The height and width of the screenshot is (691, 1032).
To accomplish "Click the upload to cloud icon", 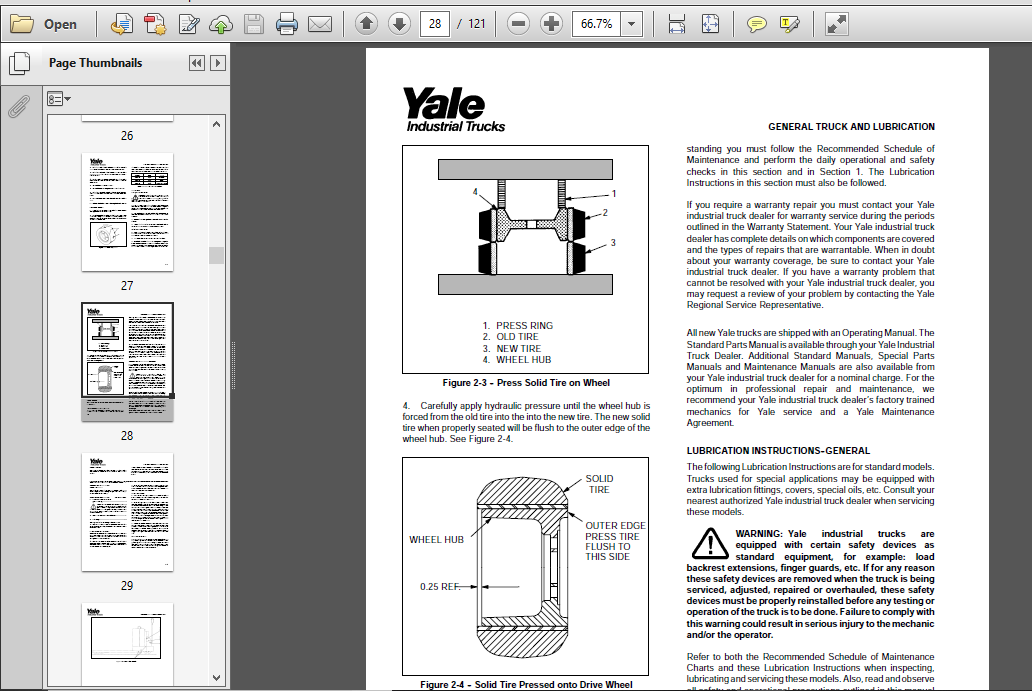I will [221, 24].
